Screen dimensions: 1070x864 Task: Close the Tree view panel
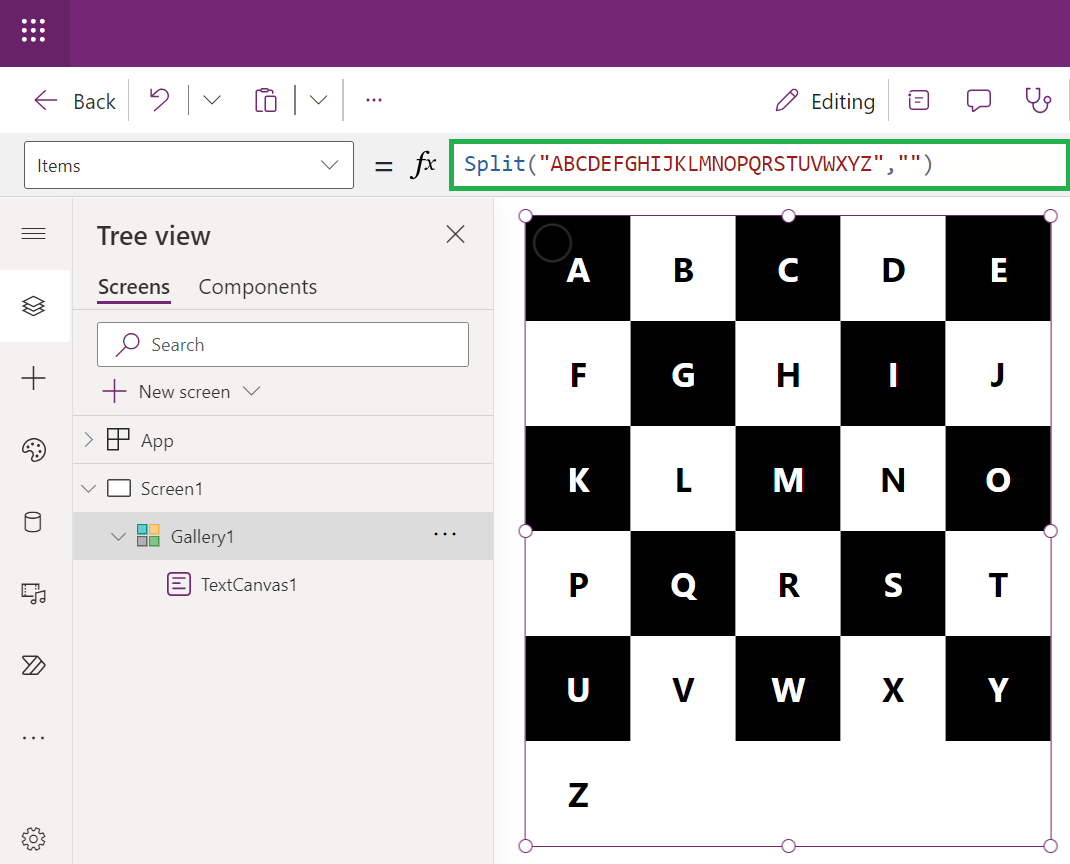click(455, 234)
